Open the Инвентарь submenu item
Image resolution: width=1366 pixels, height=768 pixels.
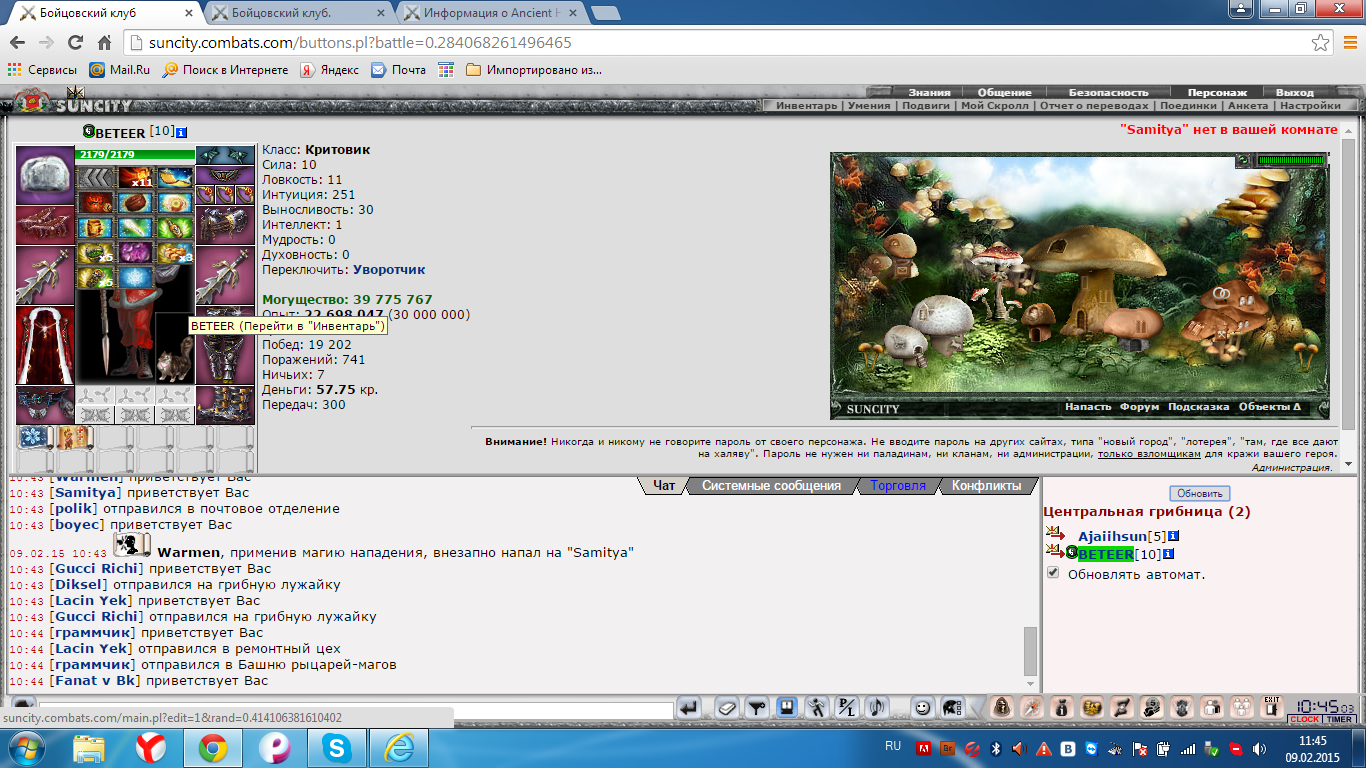tap(807, 105)
